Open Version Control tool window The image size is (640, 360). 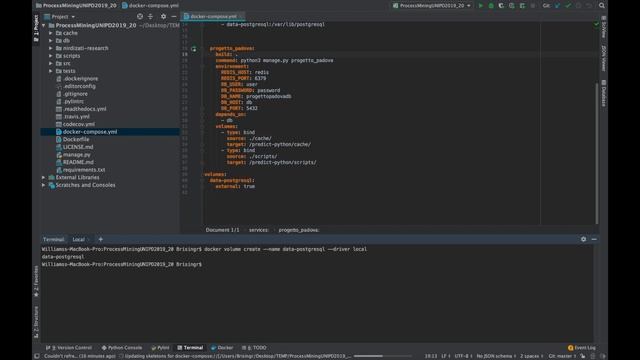[x=69, y=348]
